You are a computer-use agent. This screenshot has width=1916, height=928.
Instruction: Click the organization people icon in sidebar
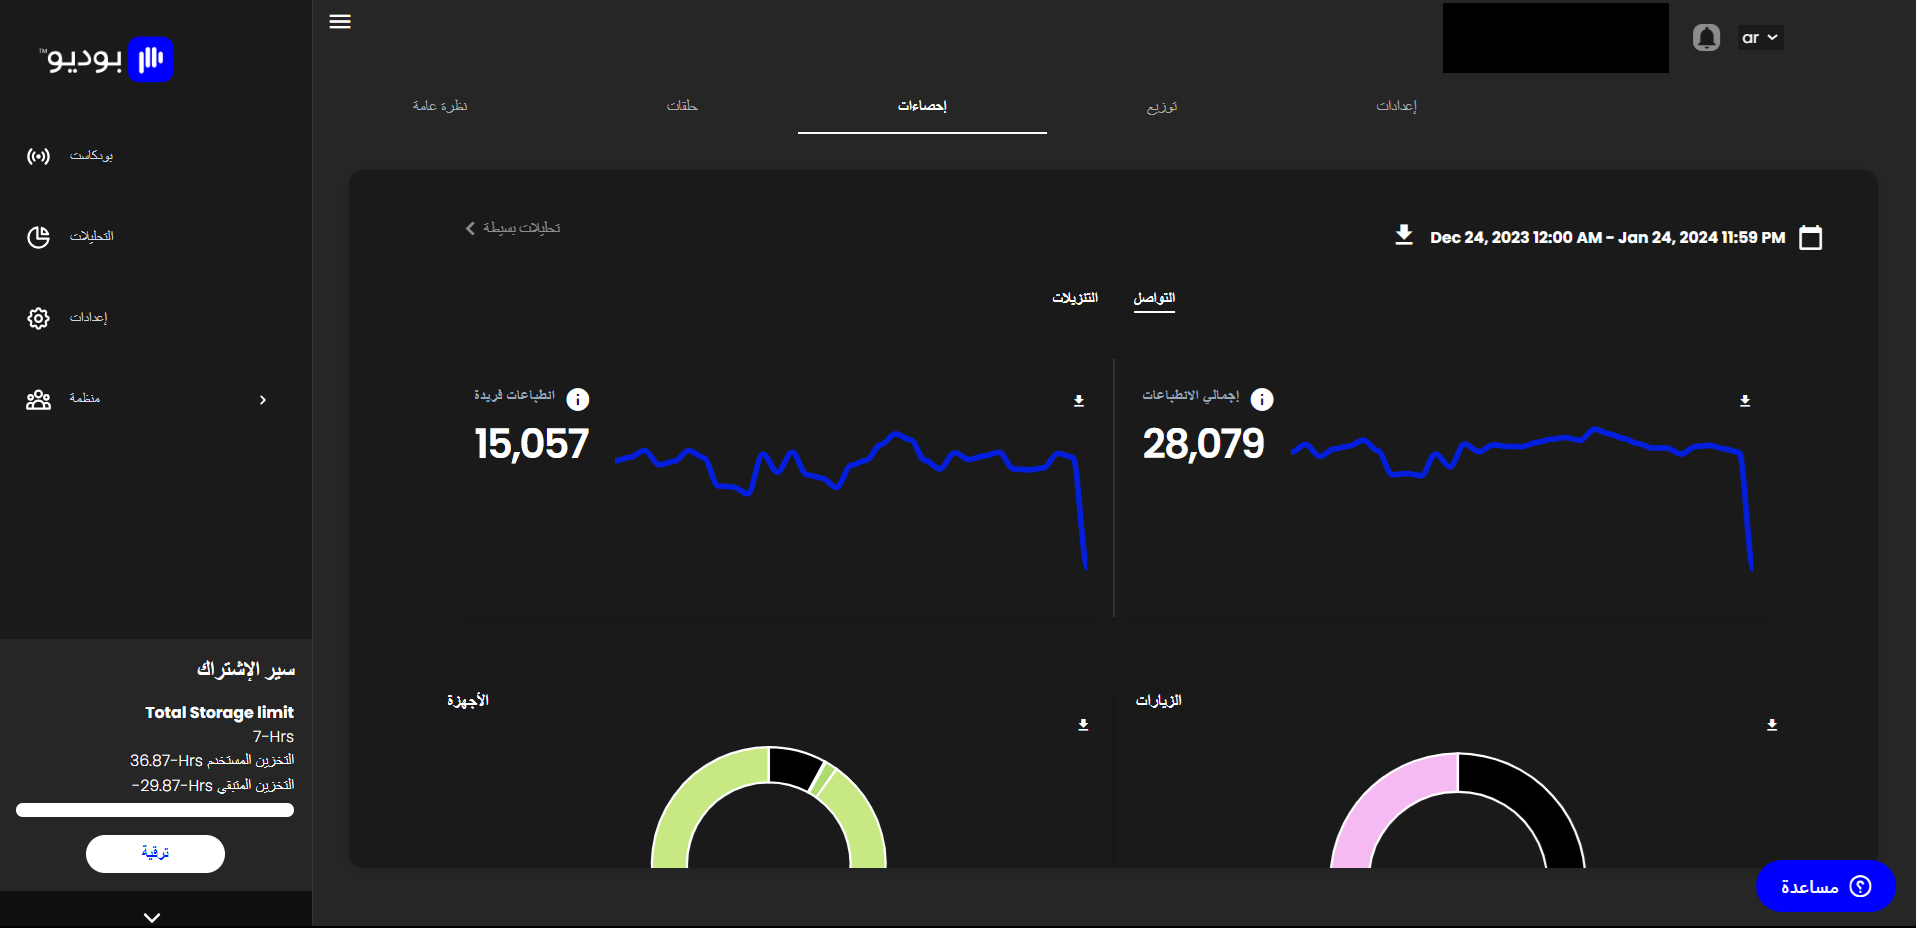pos(38,400)
